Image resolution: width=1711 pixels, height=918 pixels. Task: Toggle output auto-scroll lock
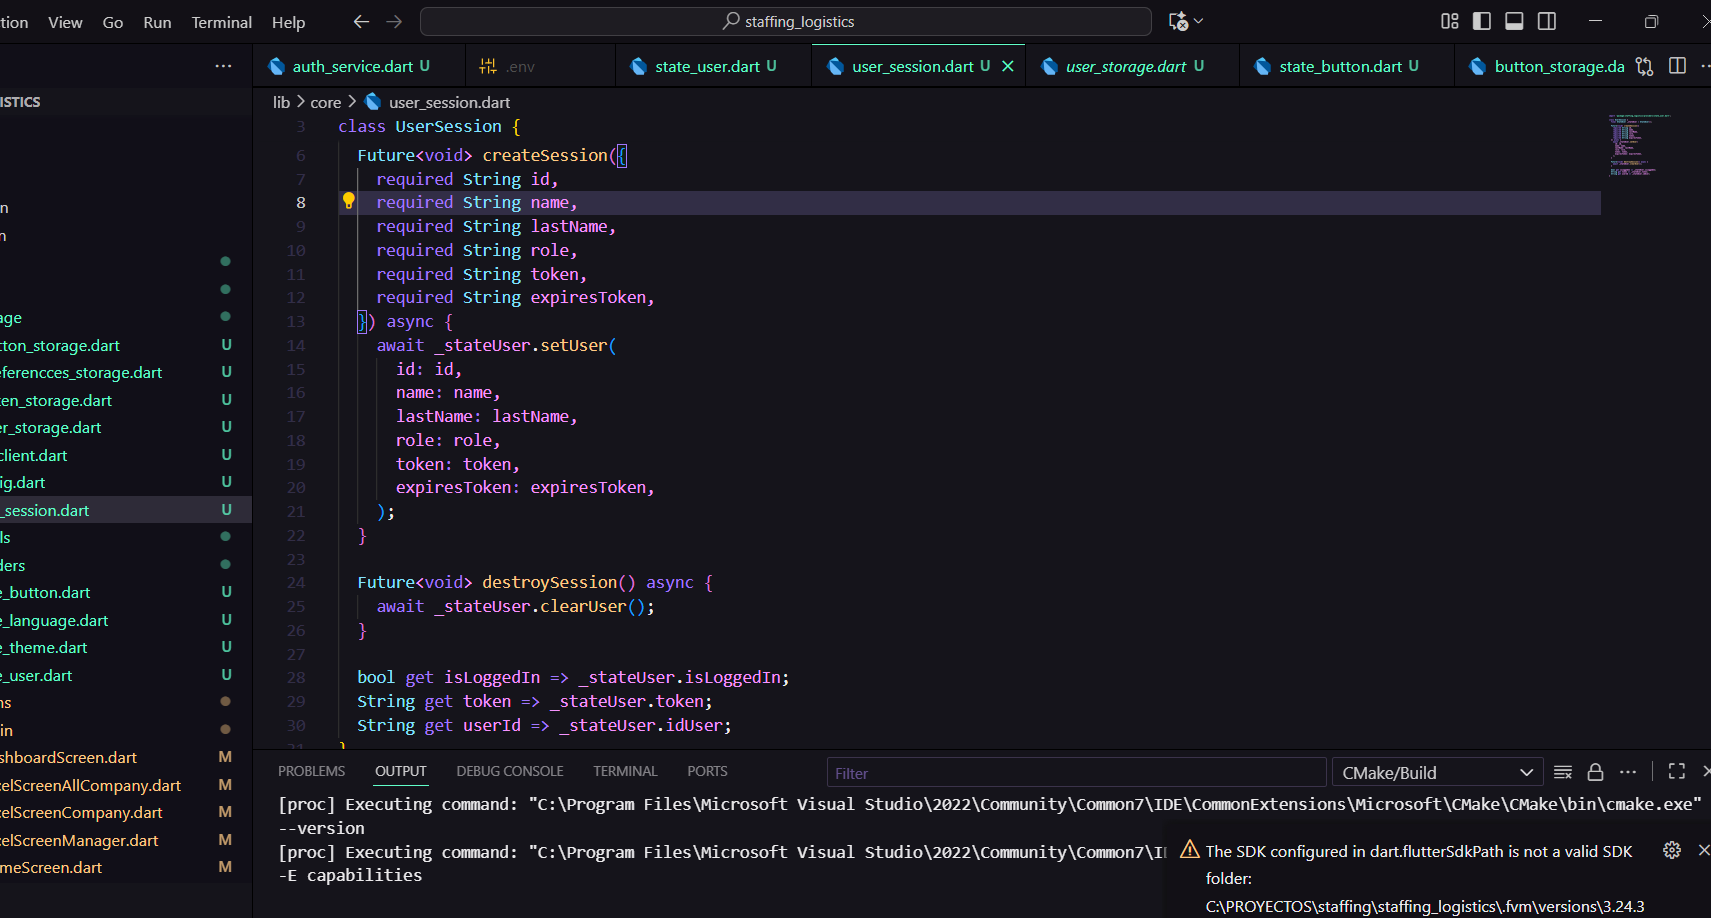click(x=1596, y=772)
